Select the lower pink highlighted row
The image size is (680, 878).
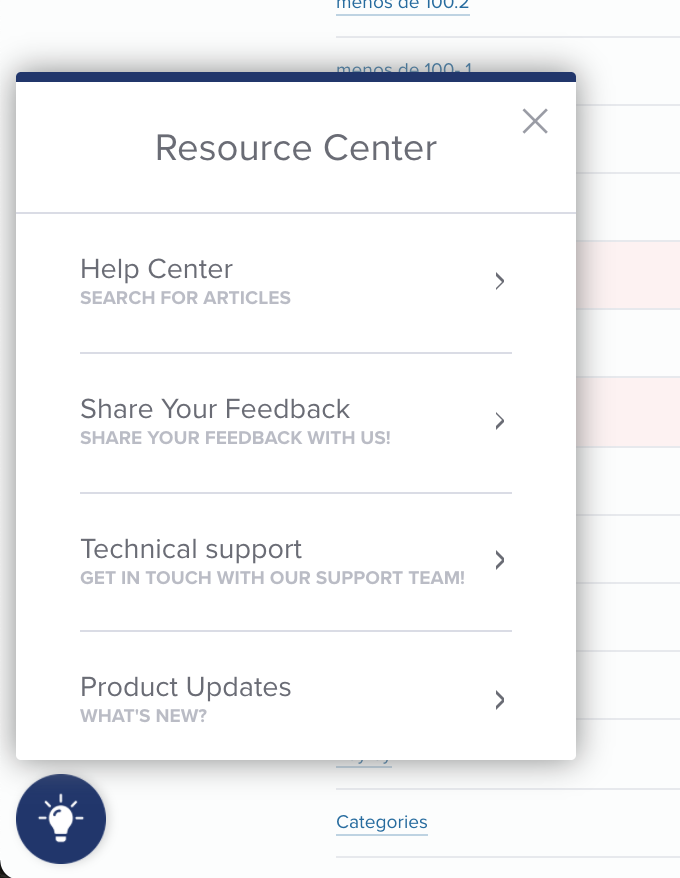coord(628,412)
